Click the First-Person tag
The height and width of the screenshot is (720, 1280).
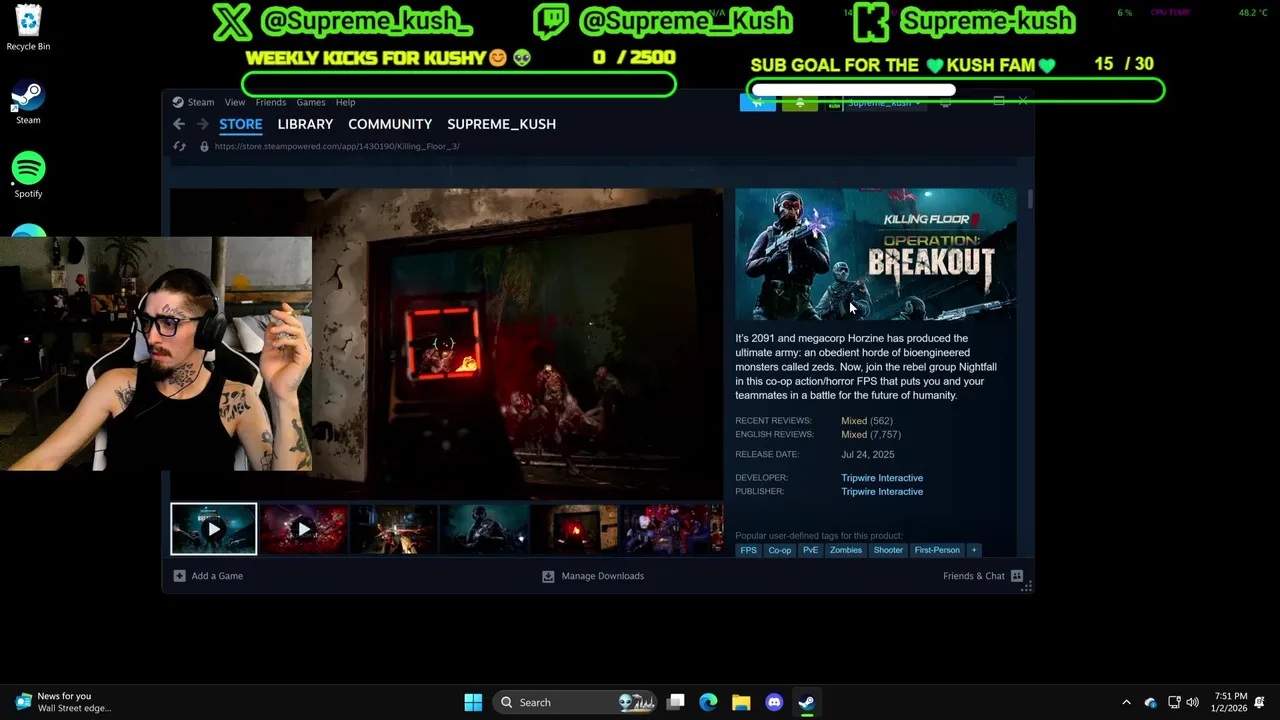tap(937, 550)
